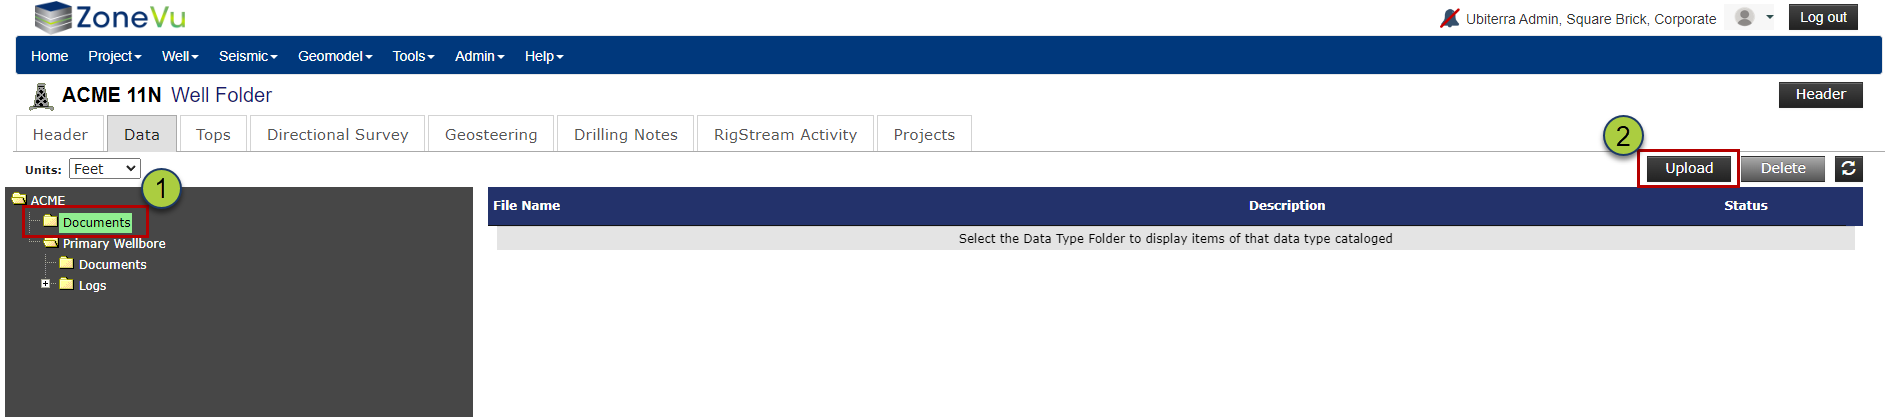Click the oil rig well icon
This screenshot has height=417, width=1891.
point(41,96)
